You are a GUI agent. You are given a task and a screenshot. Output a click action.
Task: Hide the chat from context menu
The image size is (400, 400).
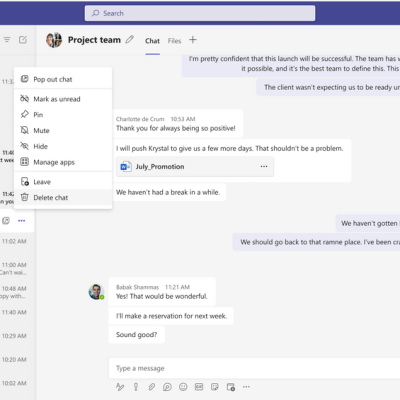pyautogui.click(x=63, y=146)
